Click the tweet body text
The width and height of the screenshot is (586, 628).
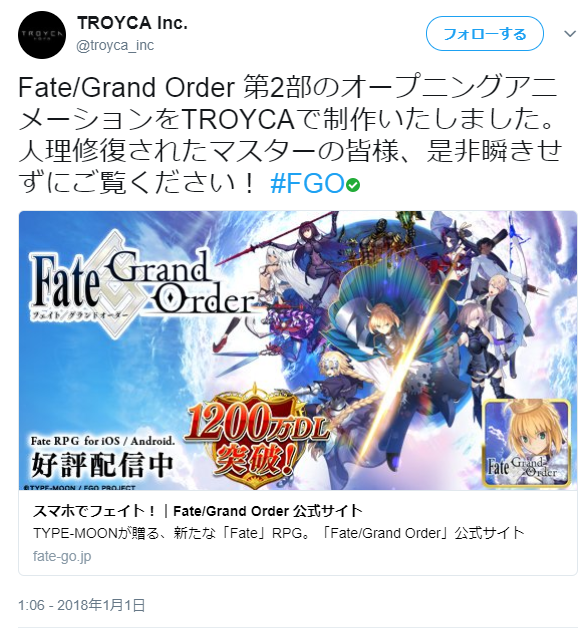click(x=290, y=136)
